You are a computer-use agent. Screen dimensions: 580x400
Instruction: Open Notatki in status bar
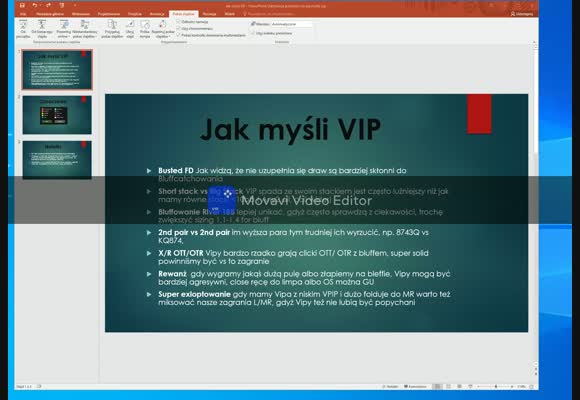[x=390, y=386]
